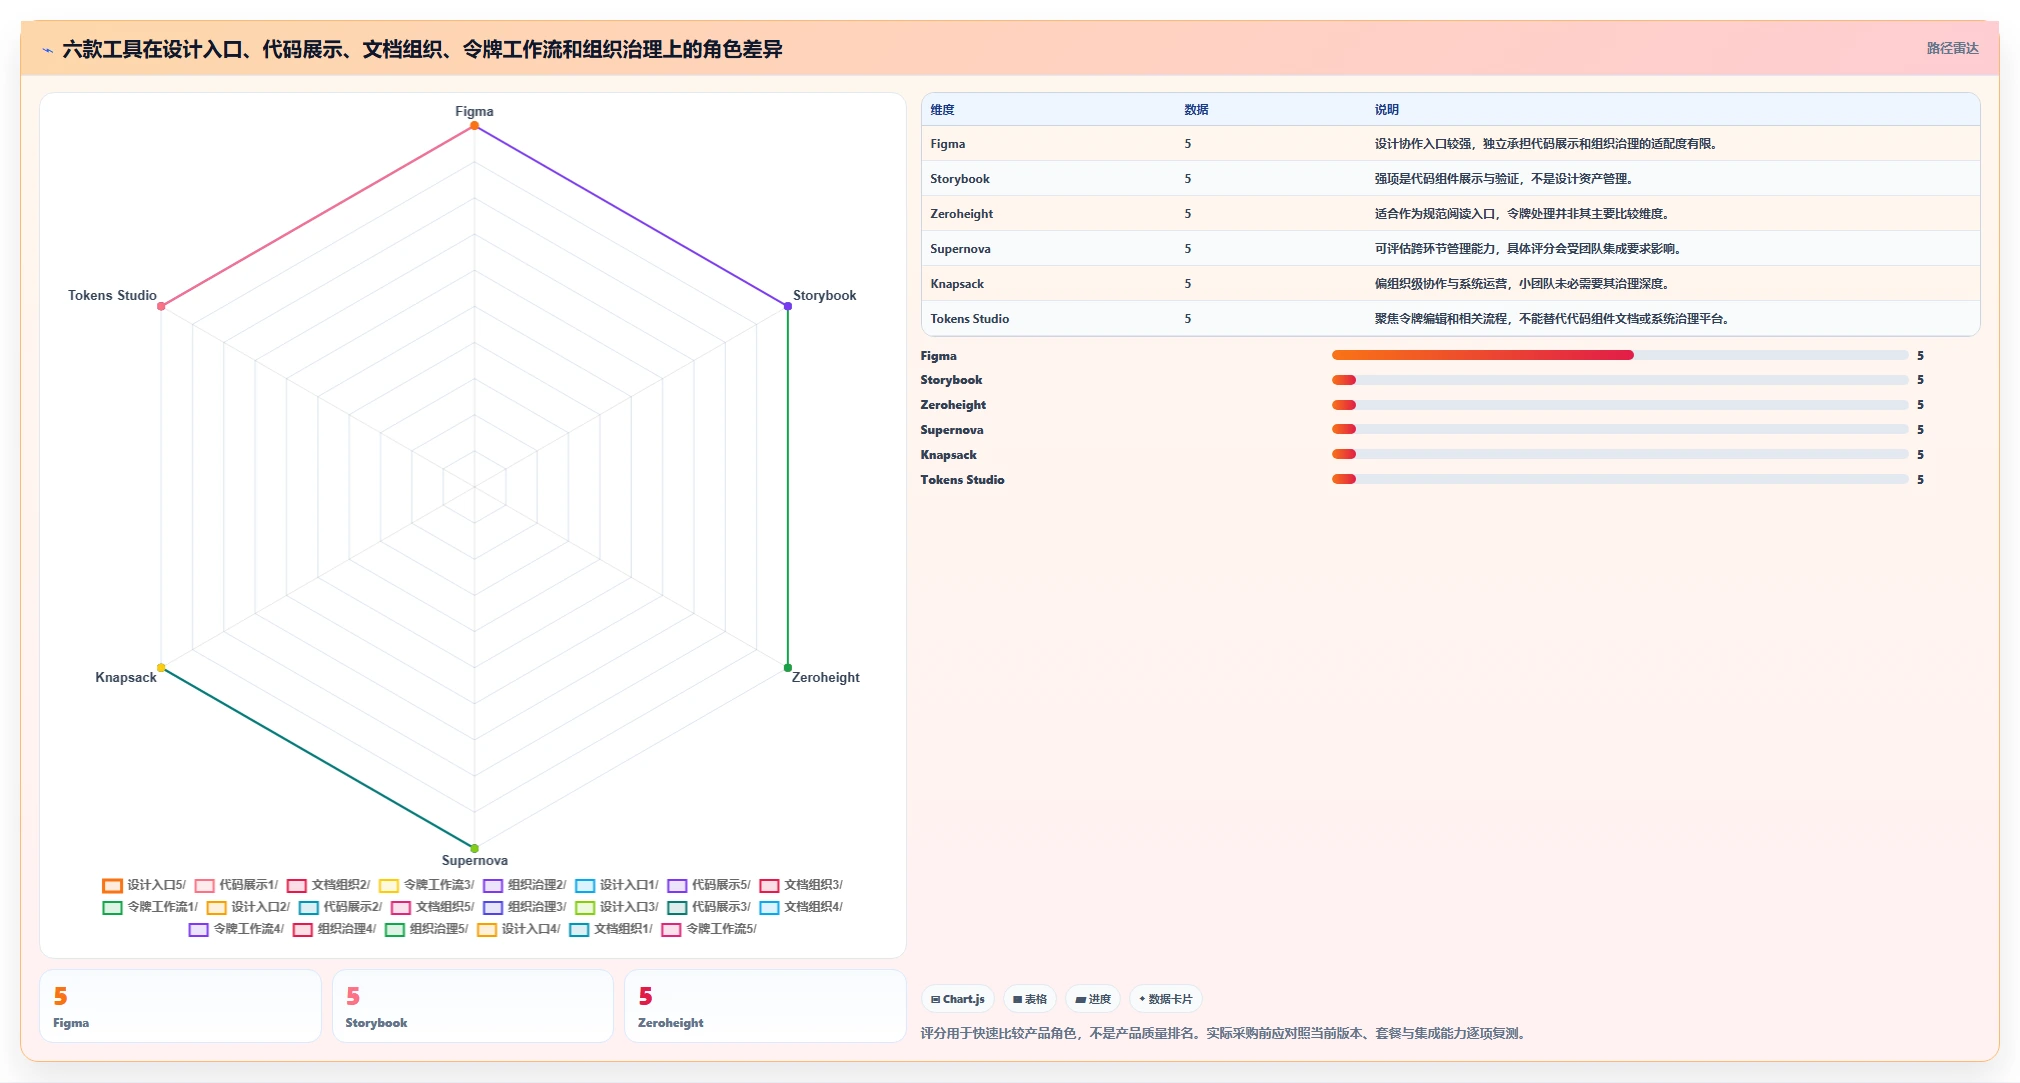
Task: Click the orange Figma point on radar
Action: (x=474, y=126)
